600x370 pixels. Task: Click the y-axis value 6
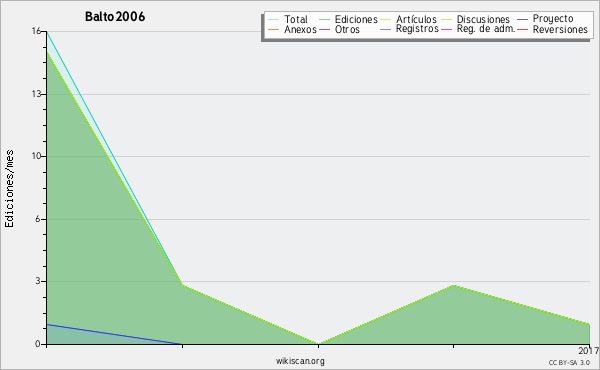pyautogui.click(x=38, y=219)
